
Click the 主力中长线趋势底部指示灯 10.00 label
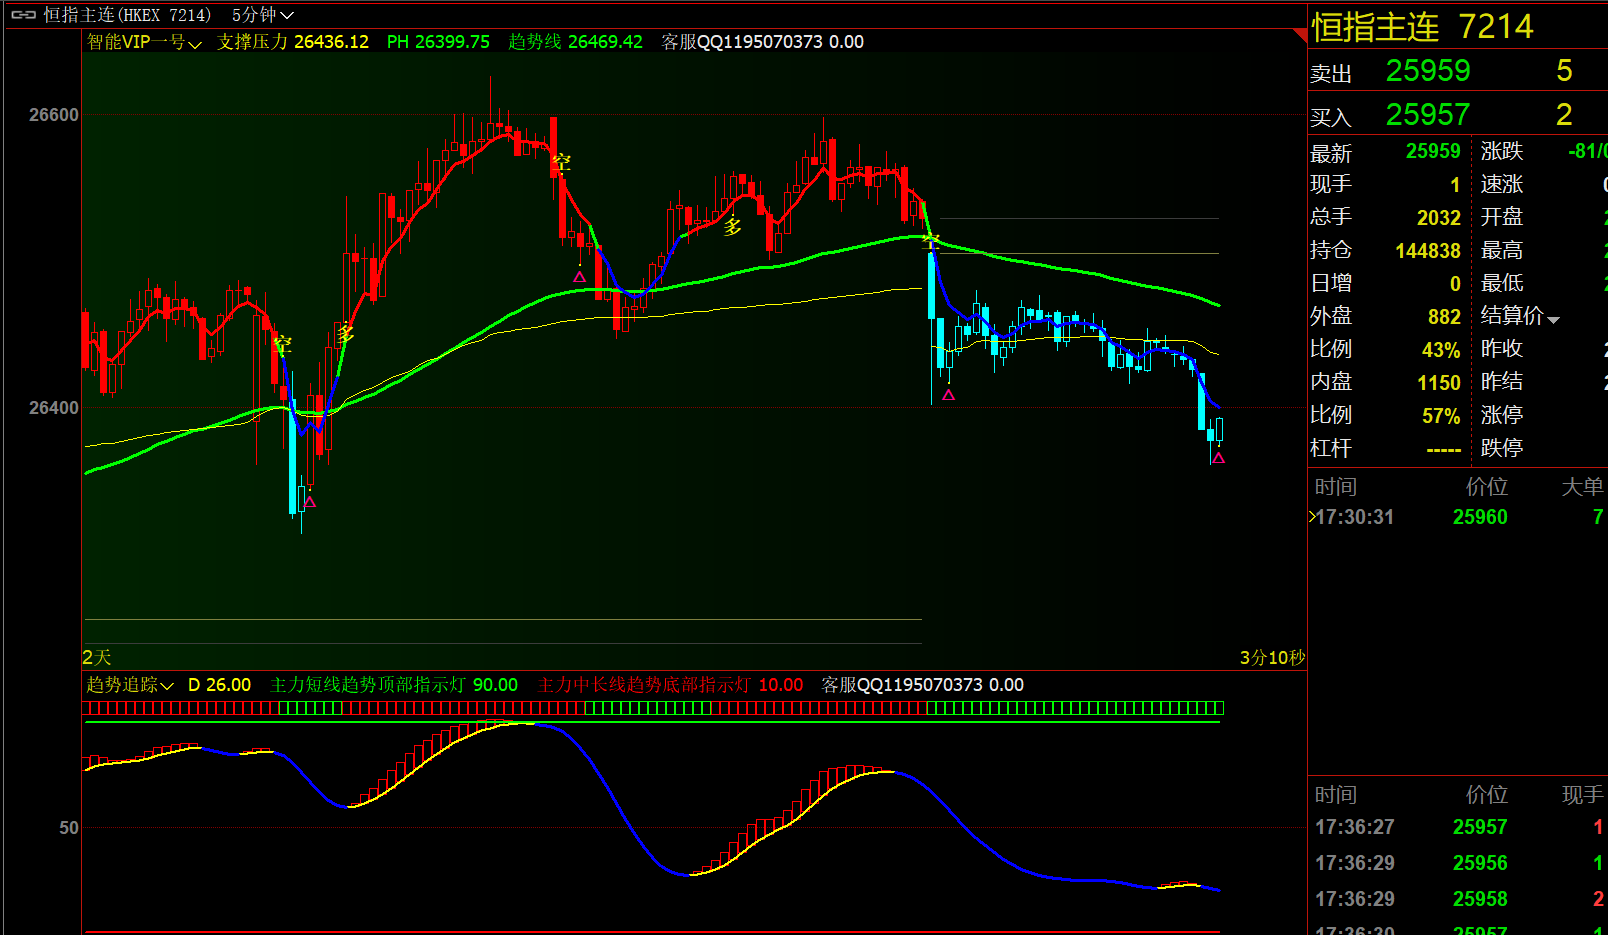coord(670,685)
